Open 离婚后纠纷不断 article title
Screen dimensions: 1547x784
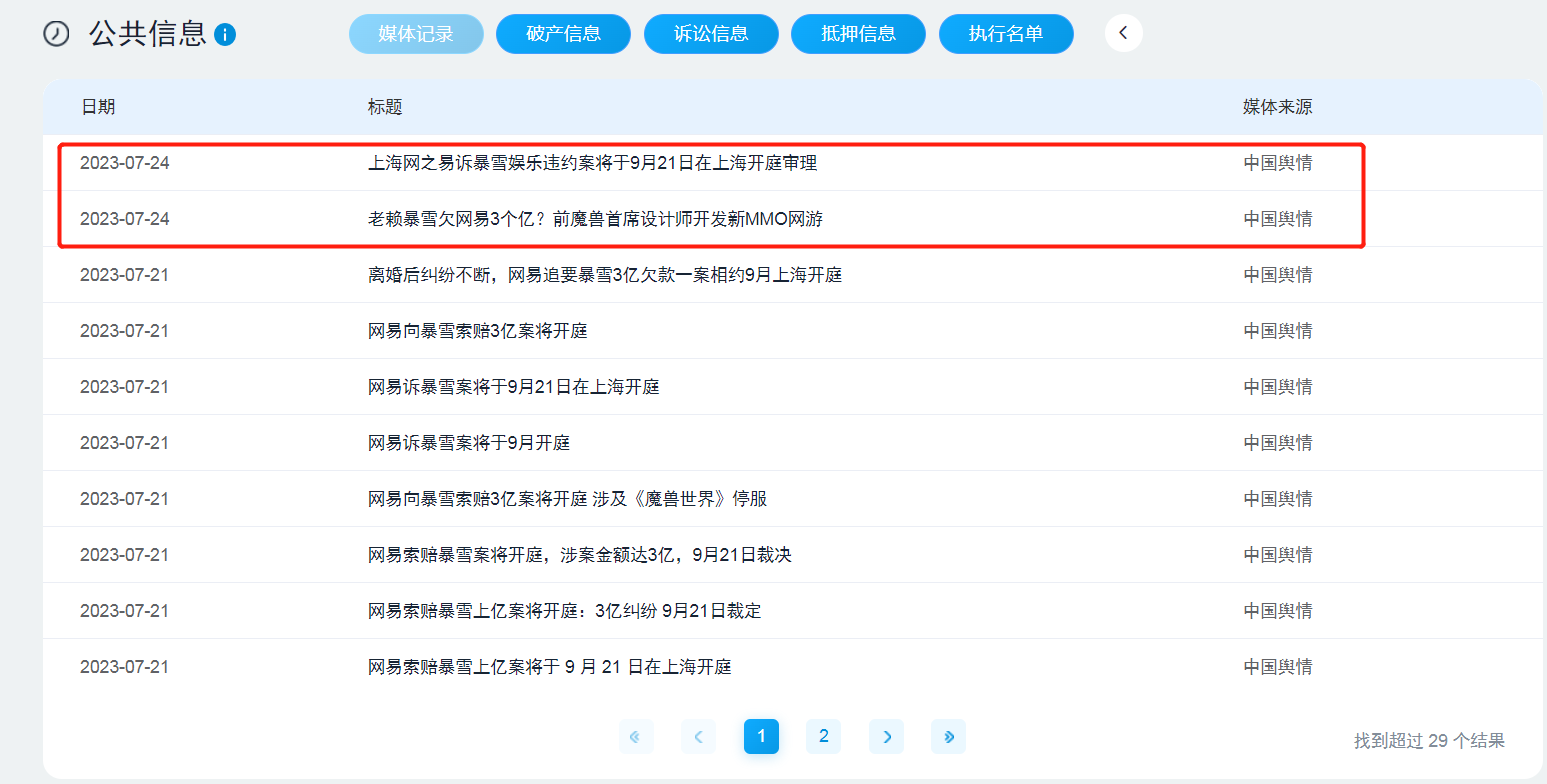605,275
